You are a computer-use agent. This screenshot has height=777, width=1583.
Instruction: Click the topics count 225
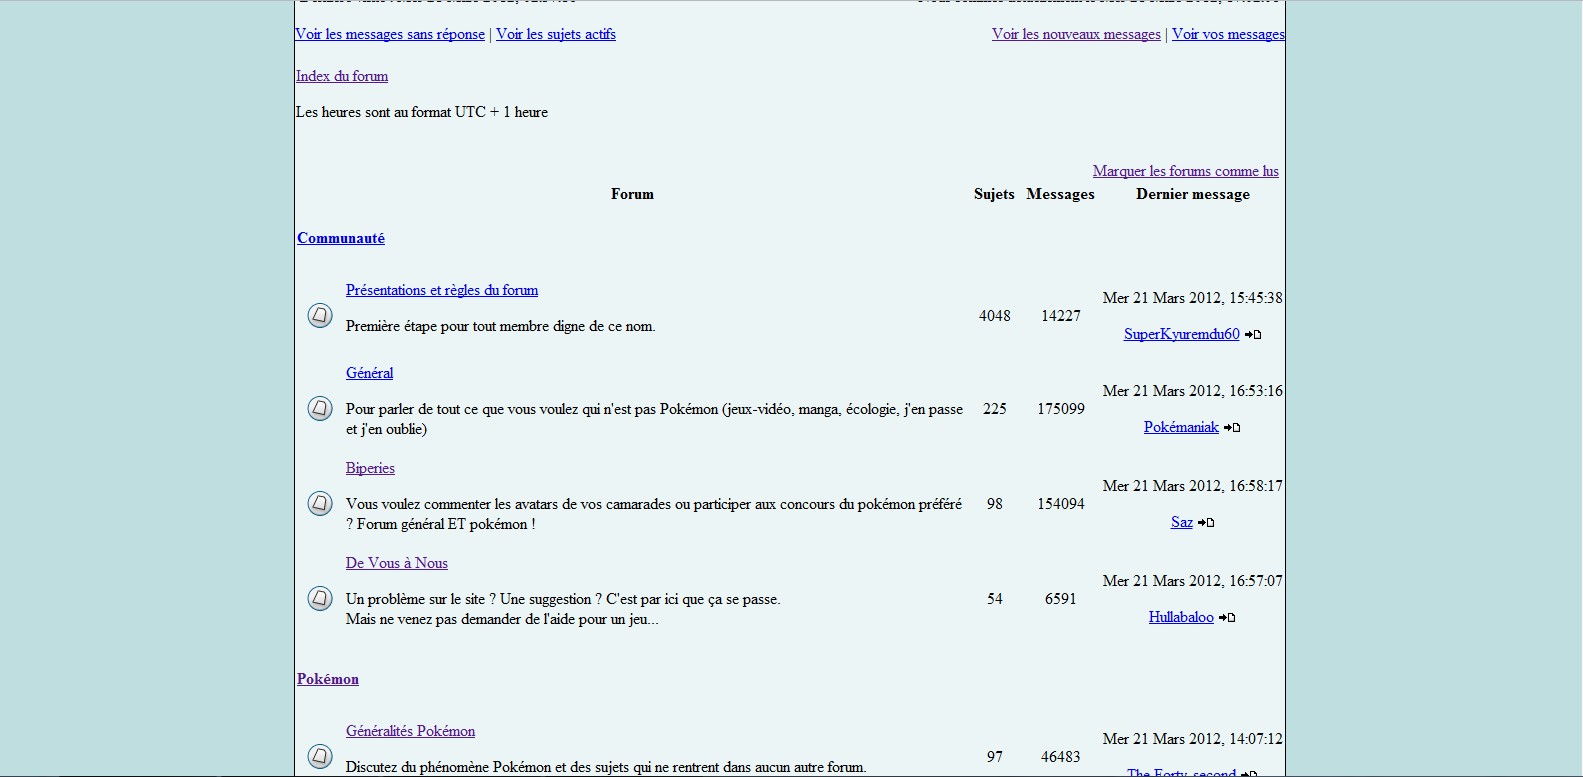(x=995, y=409)
